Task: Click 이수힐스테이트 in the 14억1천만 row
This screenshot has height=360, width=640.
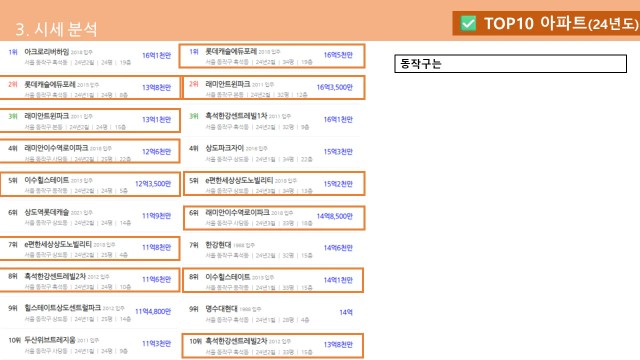Action: pyautogui.click(x=228, y=277)
